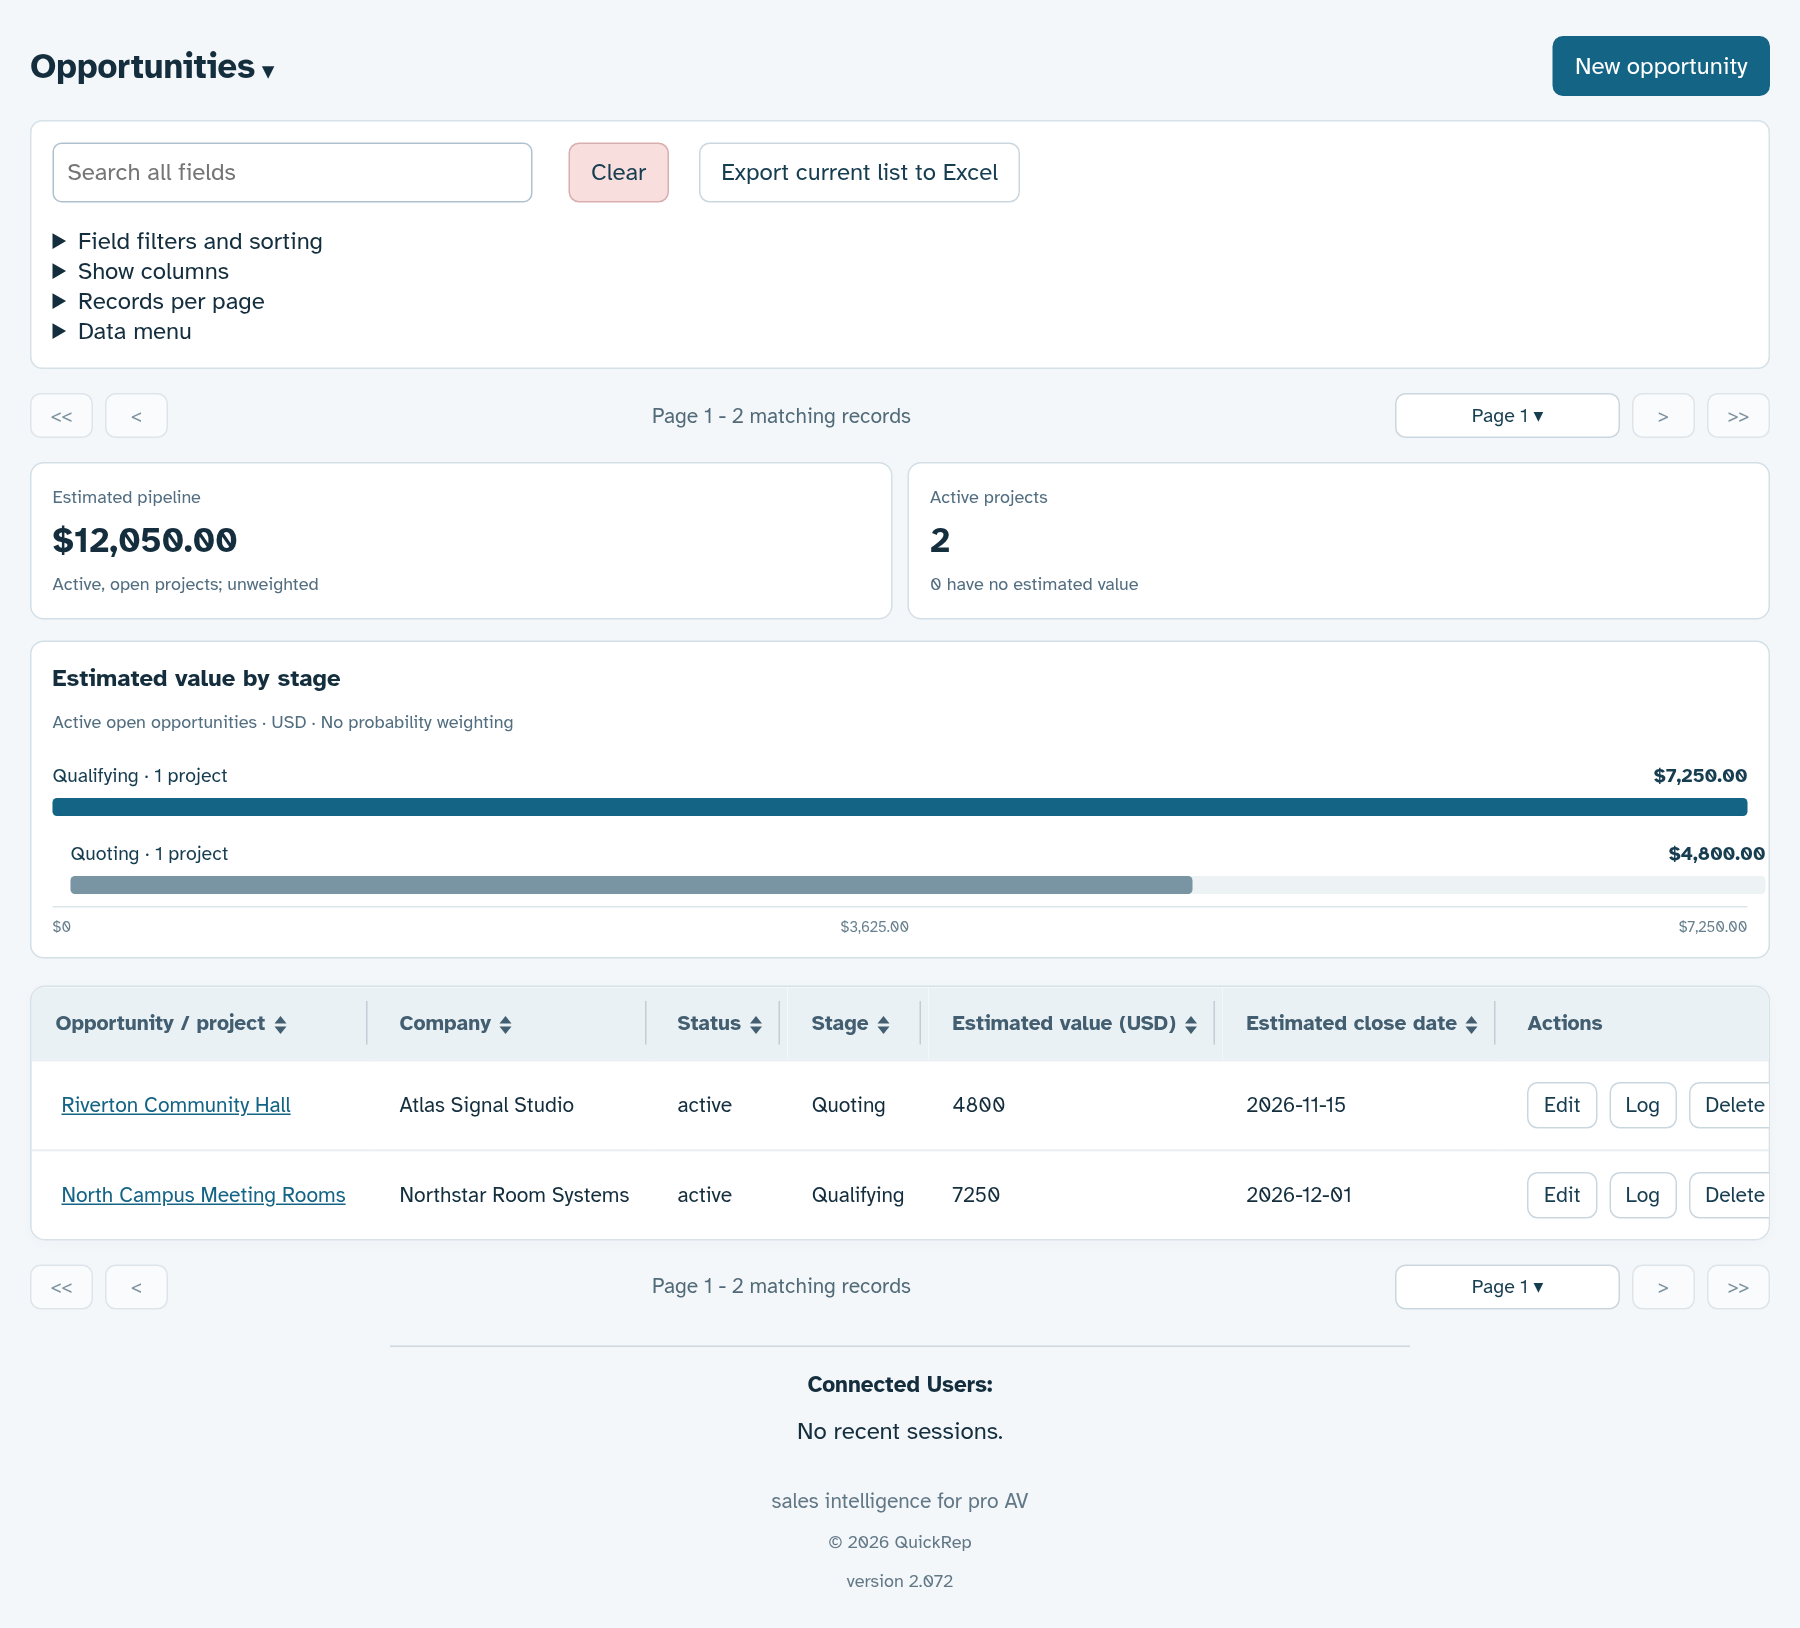The width and height of the screenshot is (1800, 1628).
Task: Open Log for North Campus Meeting Rooms
Action: (1642, 1195)
